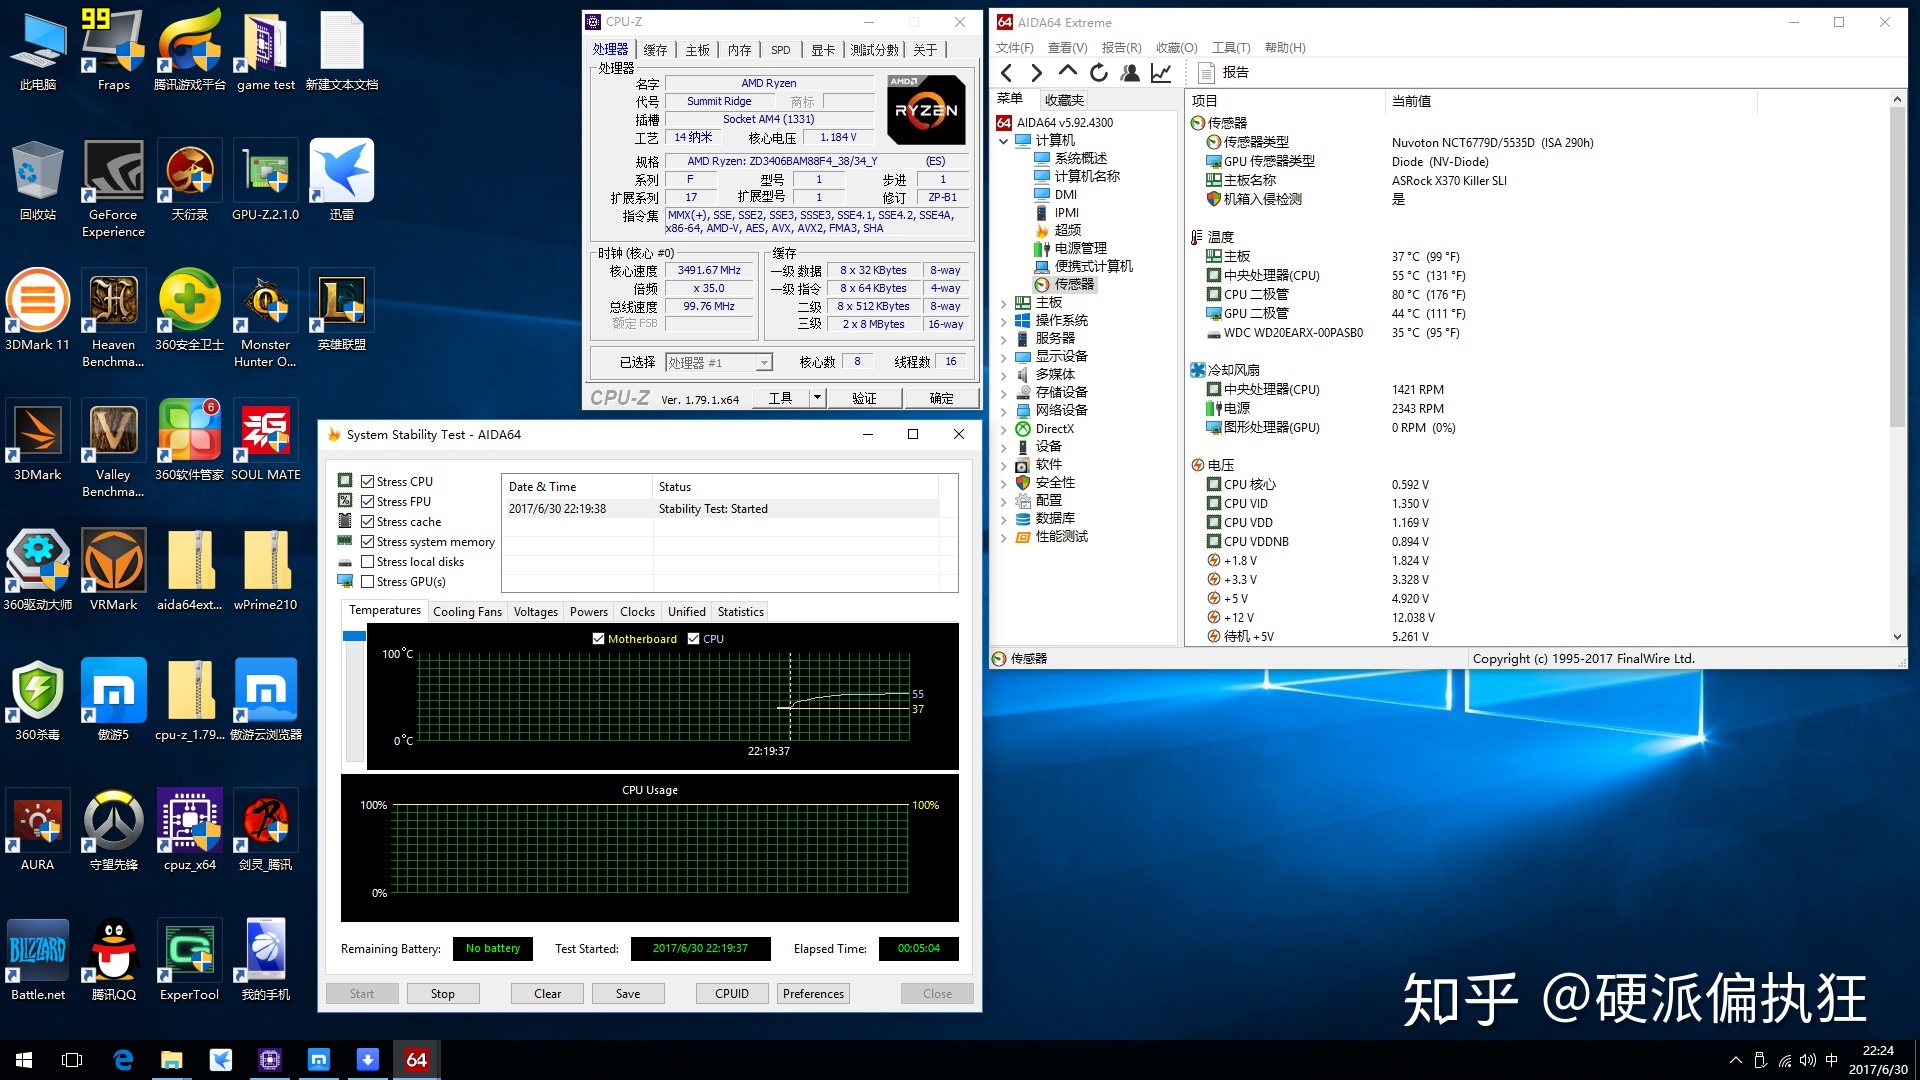
Task: Expand 操作系统 tree node
Action: [x=1003, y=321]
